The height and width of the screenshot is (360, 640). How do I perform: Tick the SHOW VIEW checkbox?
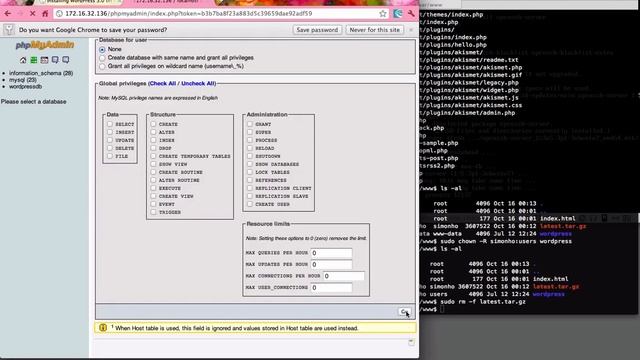153,164
